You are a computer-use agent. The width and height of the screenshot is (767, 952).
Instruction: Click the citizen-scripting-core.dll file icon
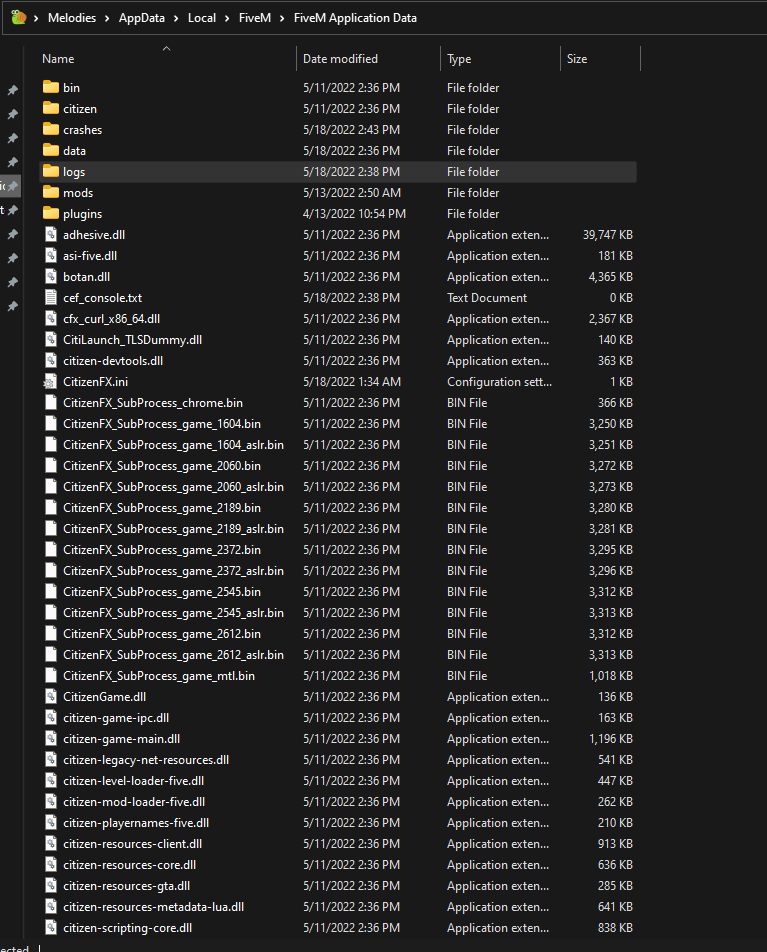(52, 928)
